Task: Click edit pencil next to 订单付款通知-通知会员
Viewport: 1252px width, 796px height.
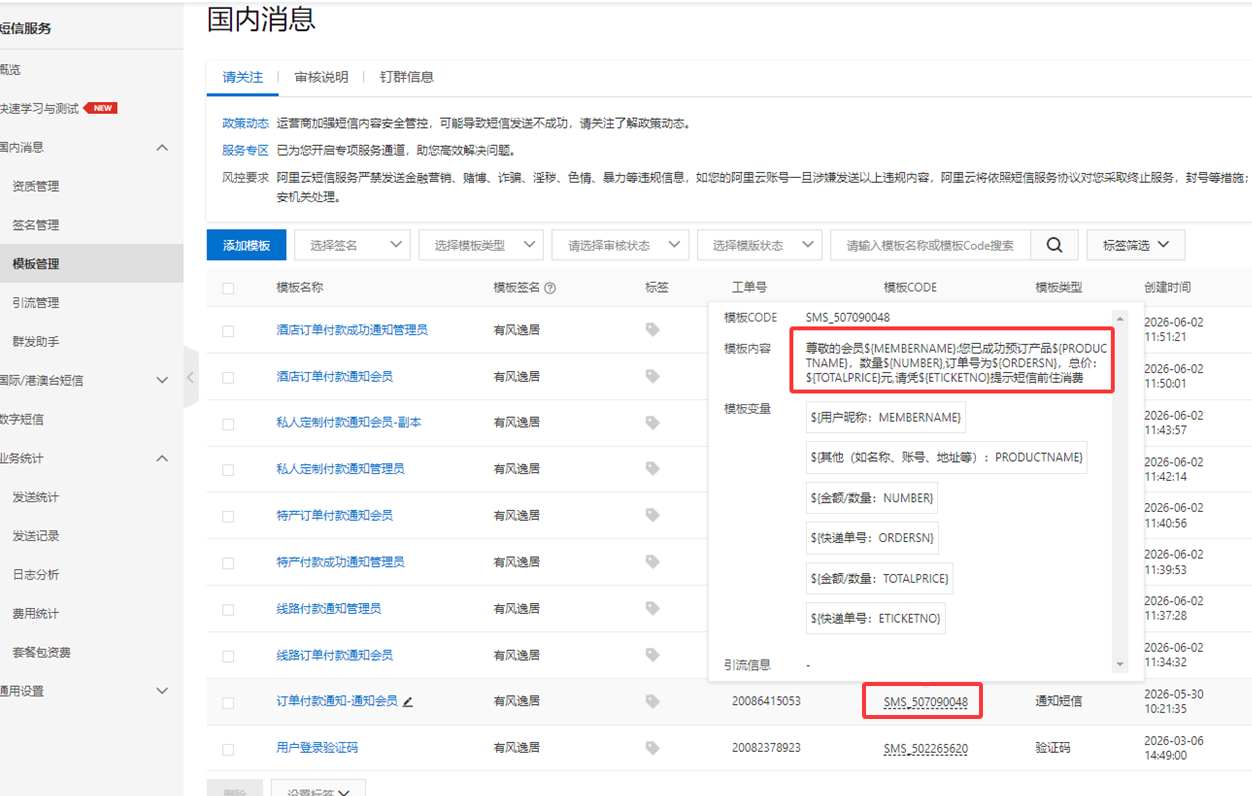Action: coord(407,702)
